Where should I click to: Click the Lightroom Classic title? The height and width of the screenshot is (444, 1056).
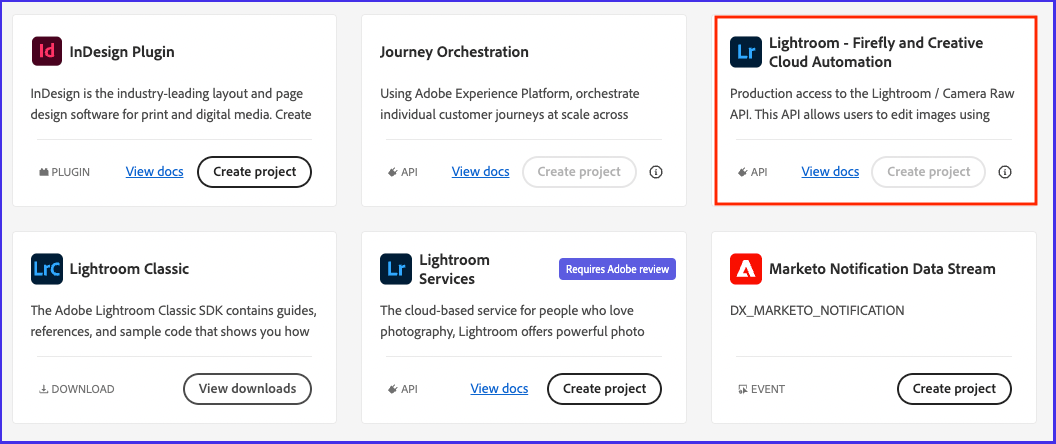[129, 269]
